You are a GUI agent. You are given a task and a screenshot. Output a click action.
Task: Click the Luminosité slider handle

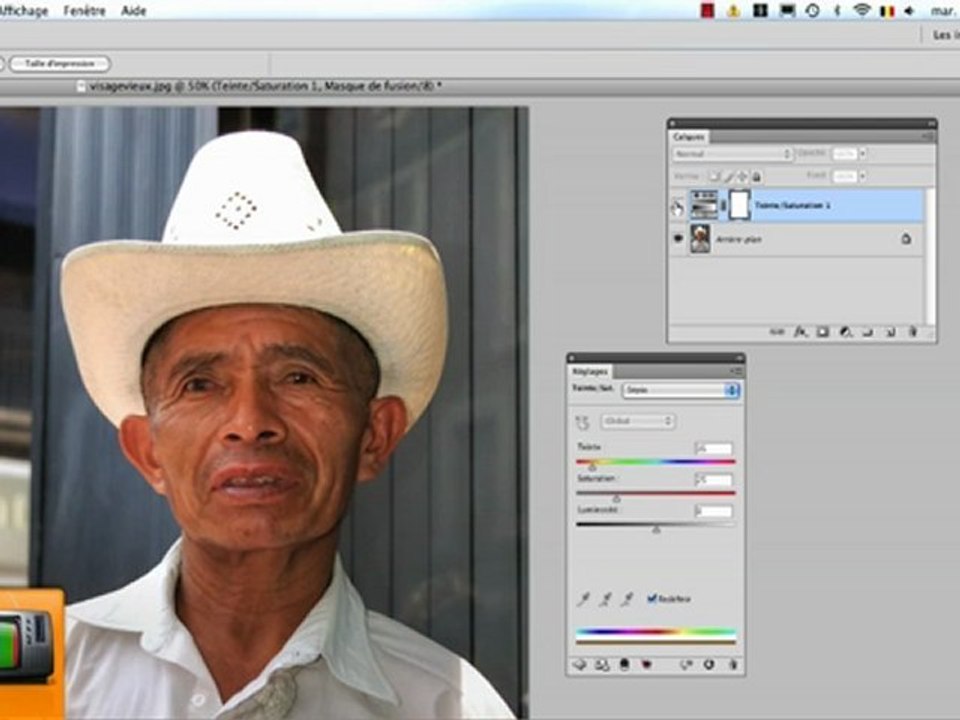click(x=656, y=530)
